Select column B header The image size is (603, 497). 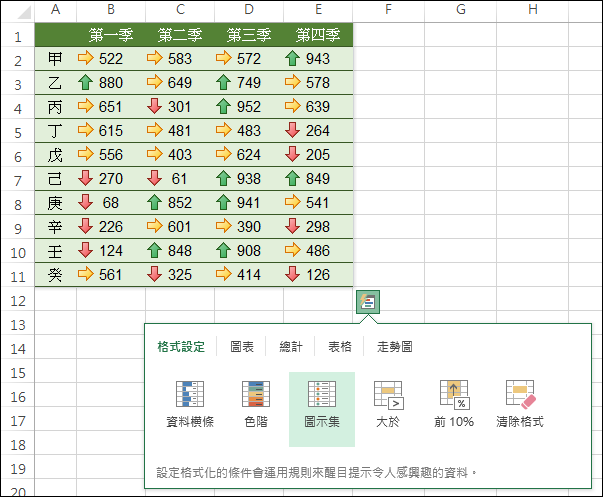[x=111, y=10]
